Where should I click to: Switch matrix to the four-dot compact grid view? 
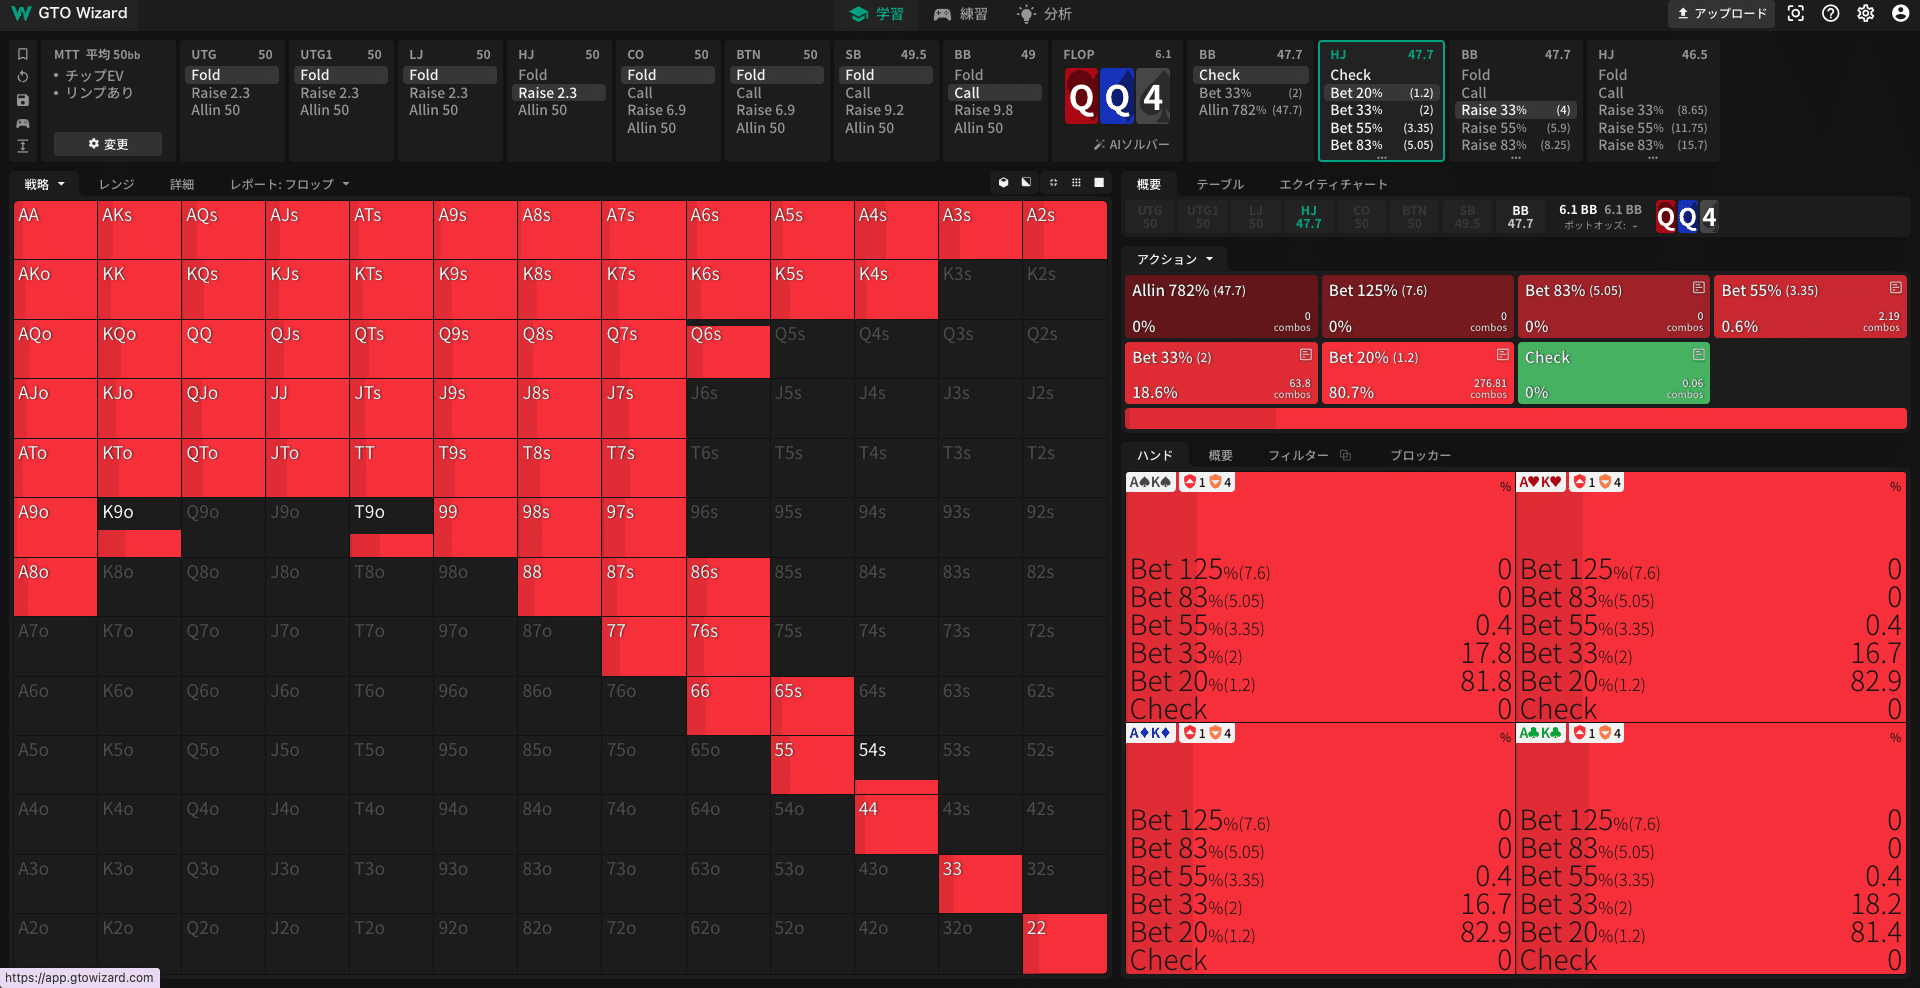tap(1053, 183)
